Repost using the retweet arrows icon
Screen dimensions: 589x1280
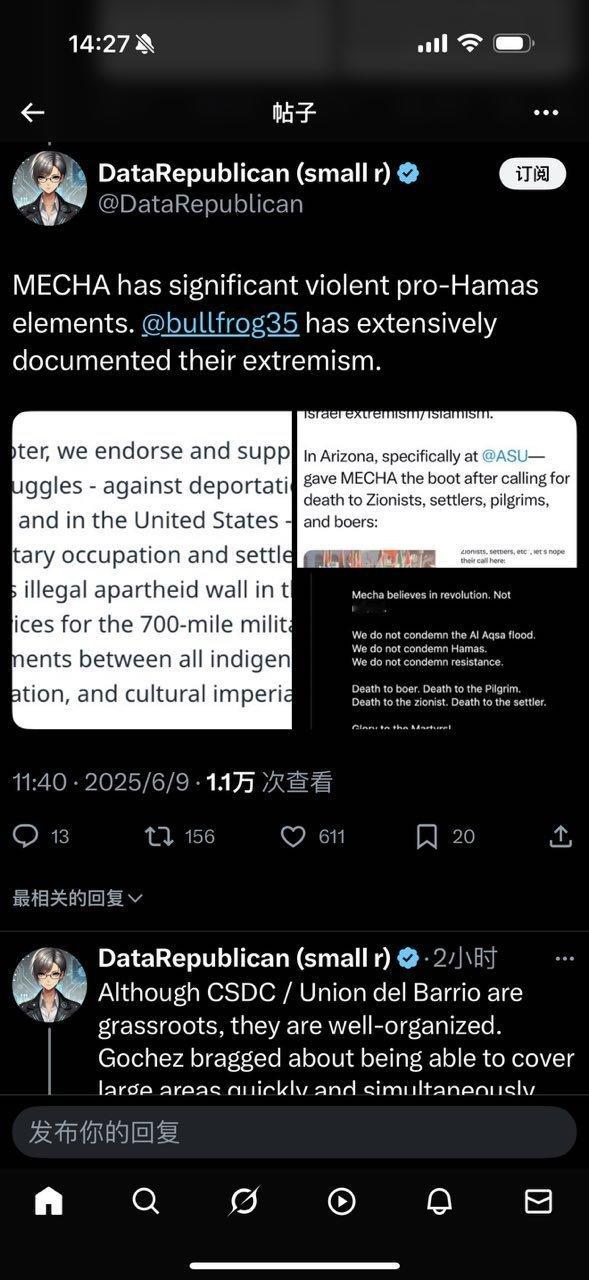159,836
